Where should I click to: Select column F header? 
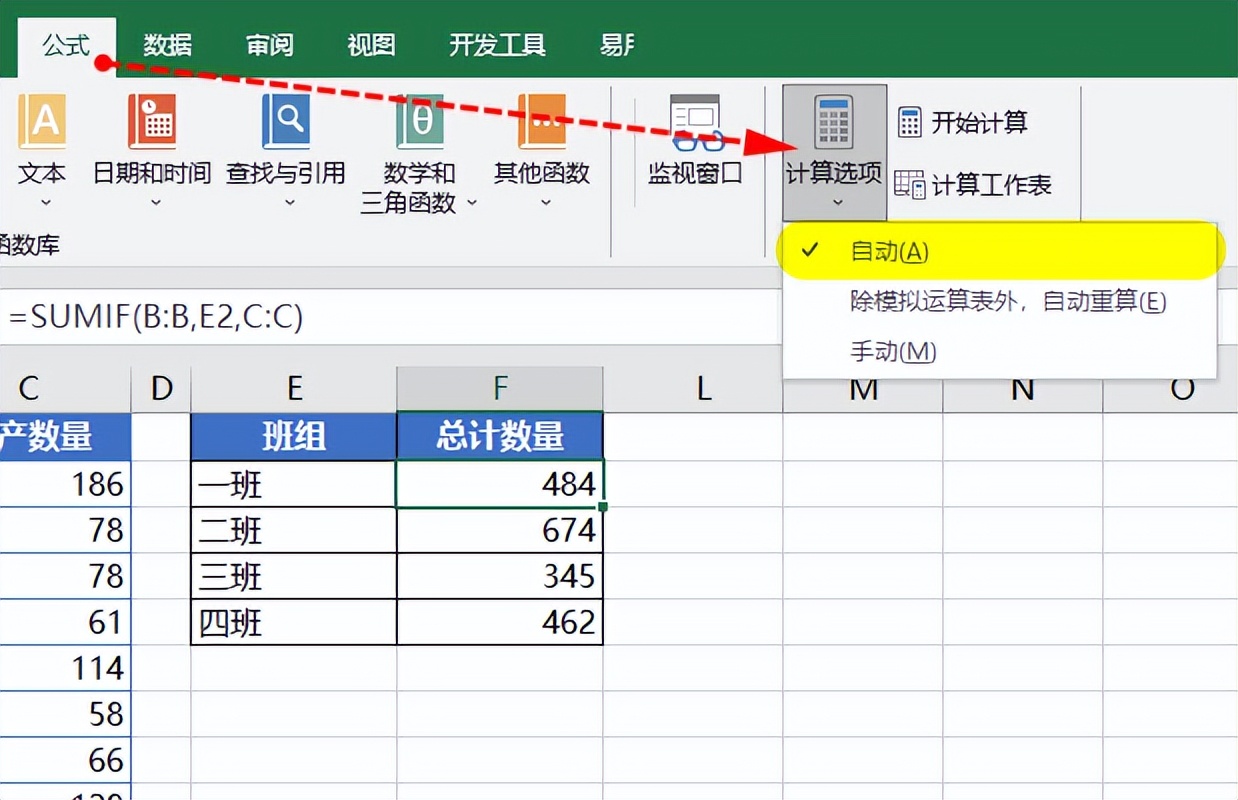click(500, 388)
